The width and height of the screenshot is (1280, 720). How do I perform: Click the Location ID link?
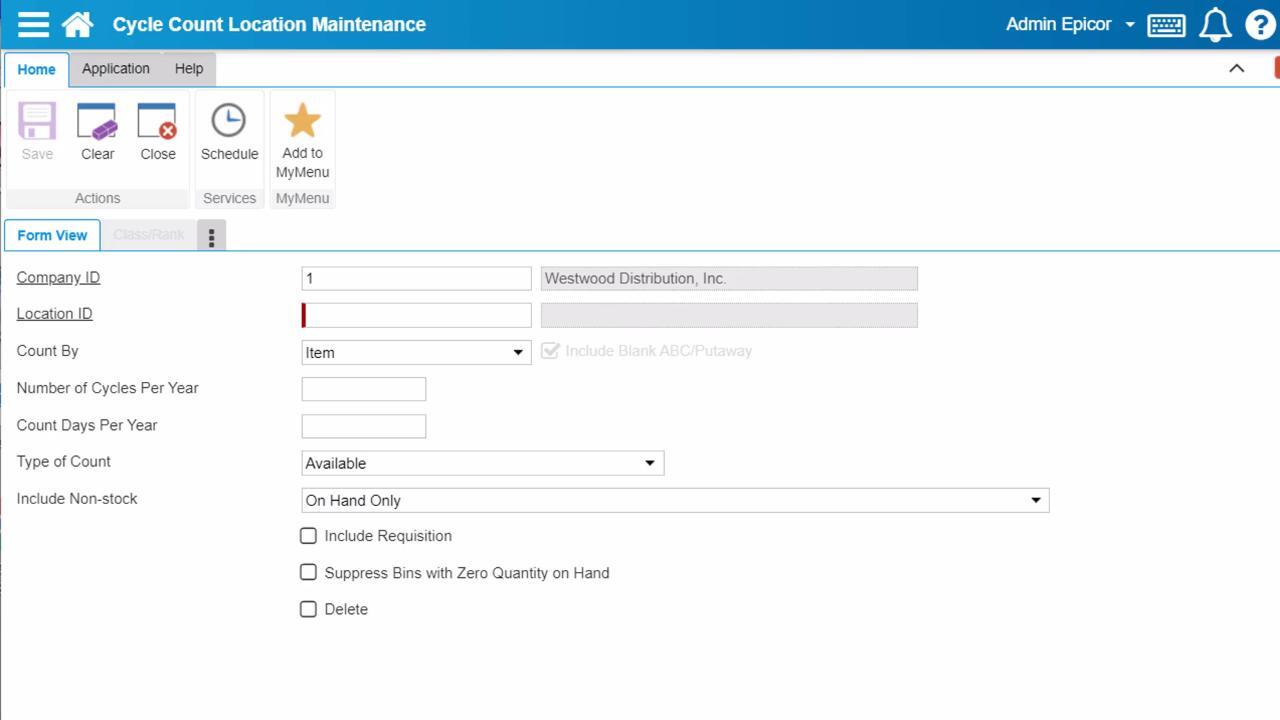(x=54, y=313)
